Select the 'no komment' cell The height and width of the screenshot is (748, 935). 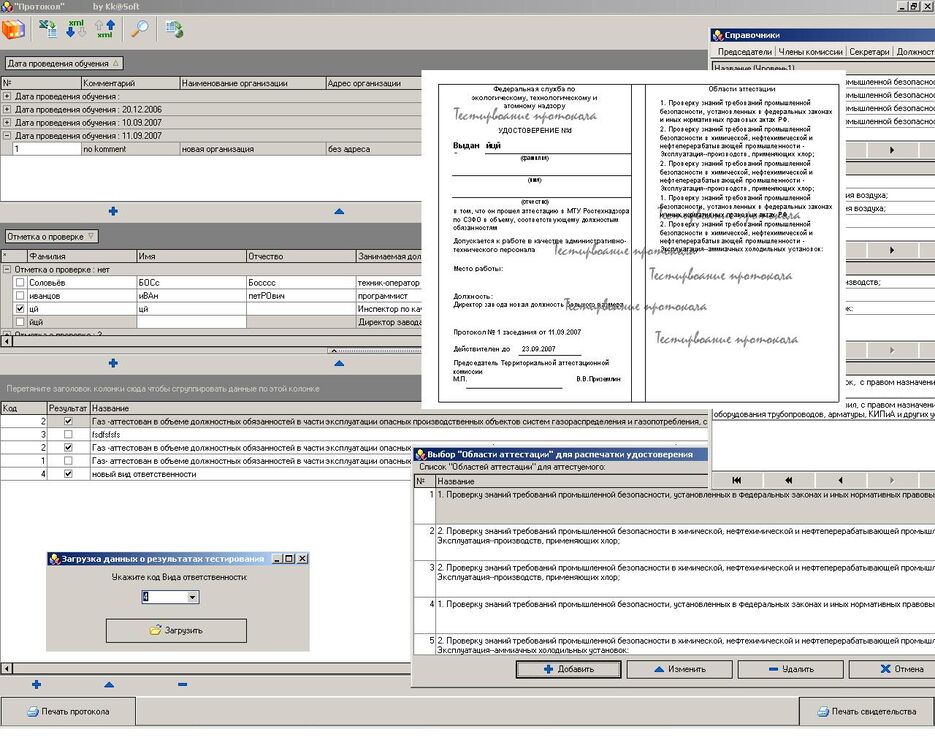[131, 149]
